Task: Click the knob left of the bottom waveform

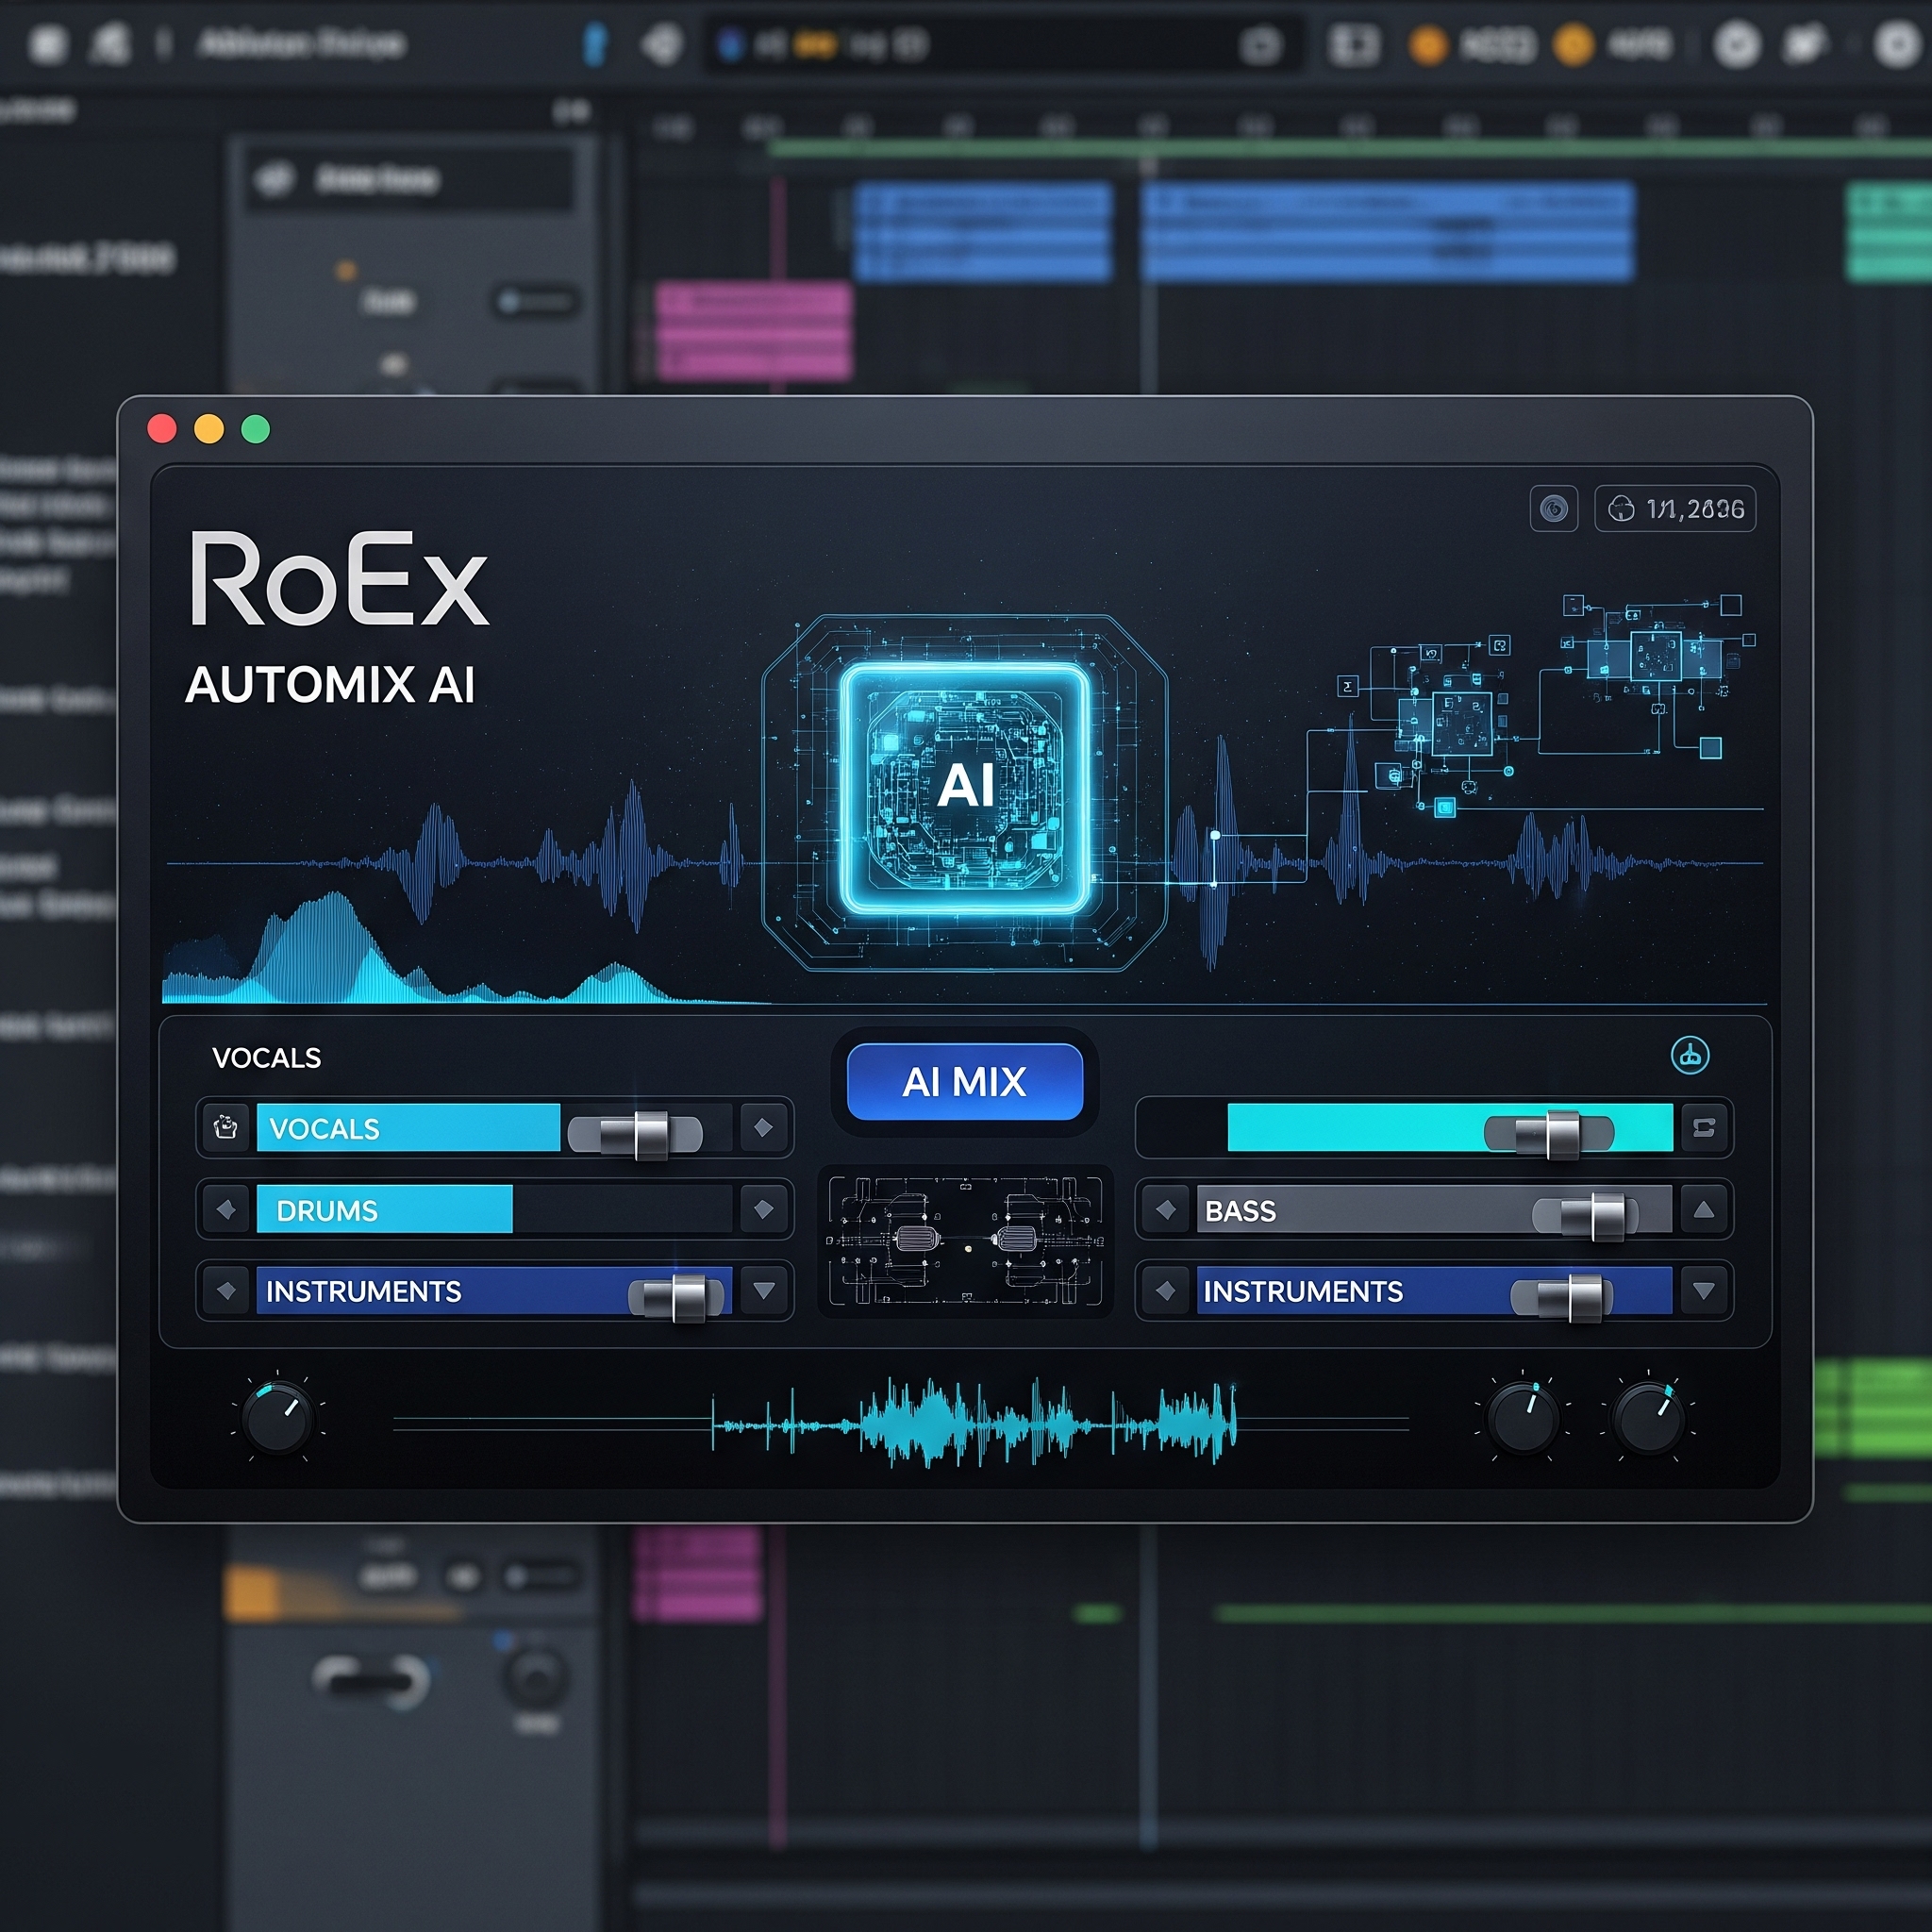Action: pos(278,1418)
